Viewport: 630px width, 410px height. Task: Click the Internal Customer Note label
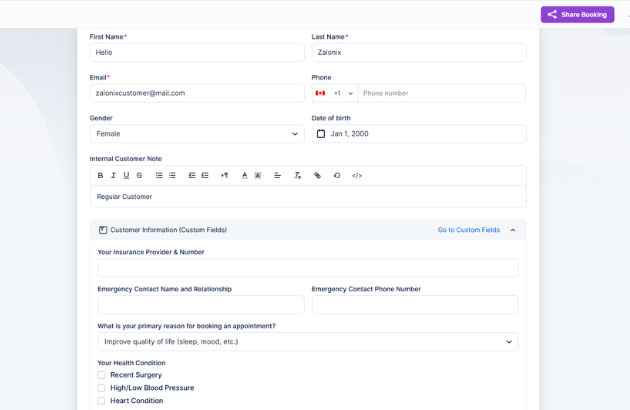(x=126, y=158)
